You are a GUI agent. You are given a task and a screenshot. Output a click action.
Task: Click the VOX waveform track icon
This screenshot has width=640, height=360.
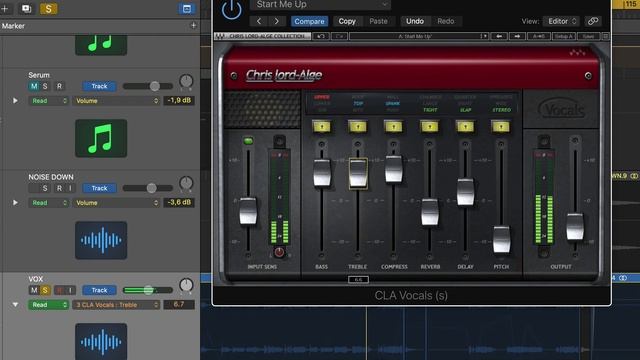point(101,341)
